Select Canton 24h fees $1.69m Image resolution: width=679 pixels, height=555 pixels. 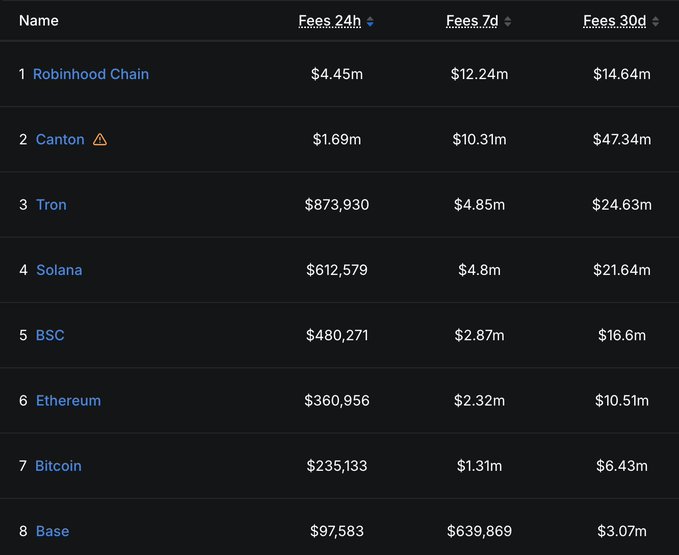(x=337, y=139)
